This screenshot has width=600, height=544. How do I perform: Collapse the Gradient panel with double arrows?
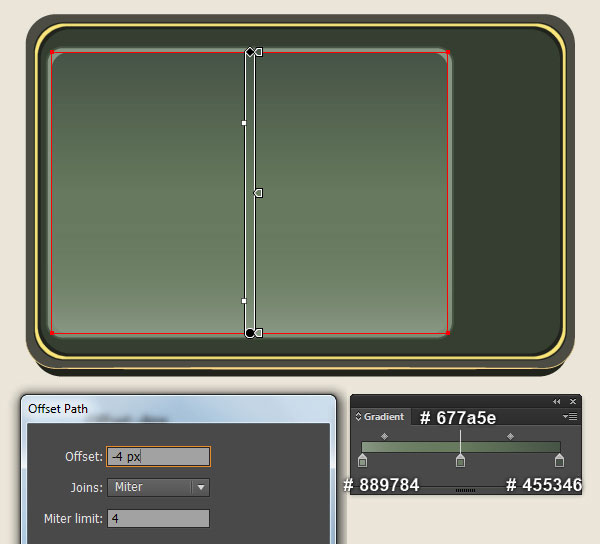557,401
